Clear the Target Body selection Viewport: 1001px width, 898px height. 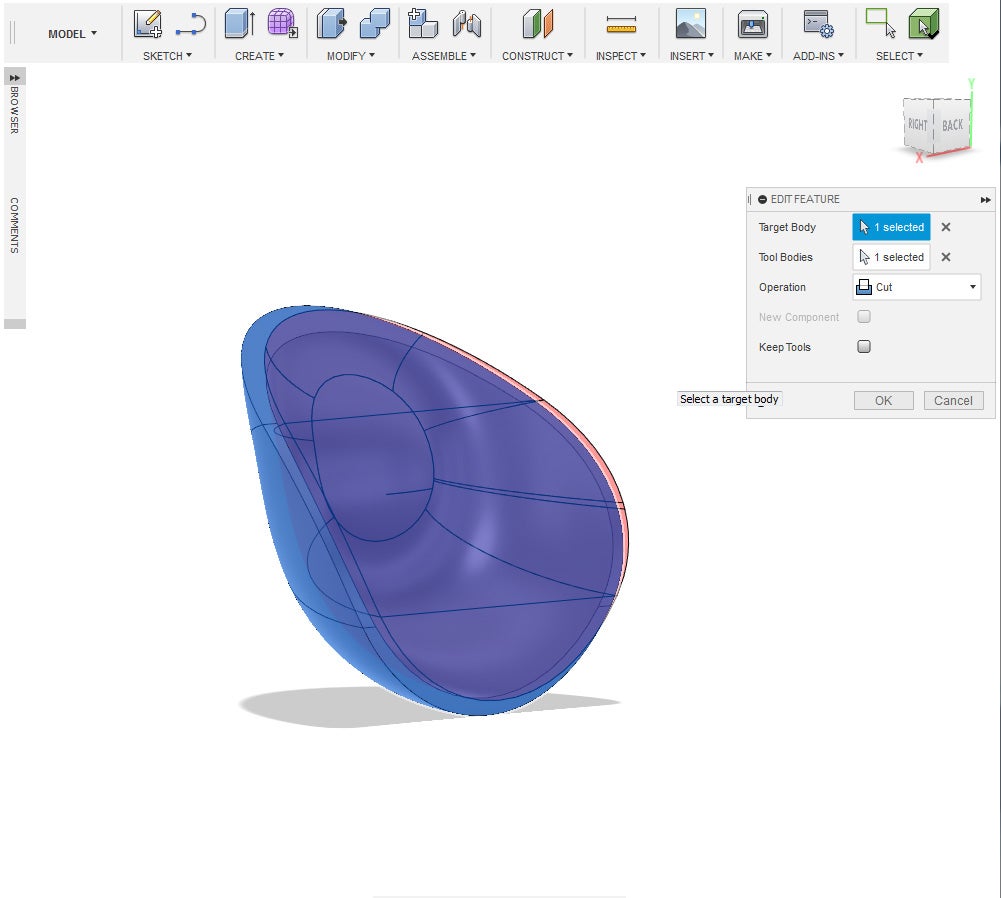(946, 227)
